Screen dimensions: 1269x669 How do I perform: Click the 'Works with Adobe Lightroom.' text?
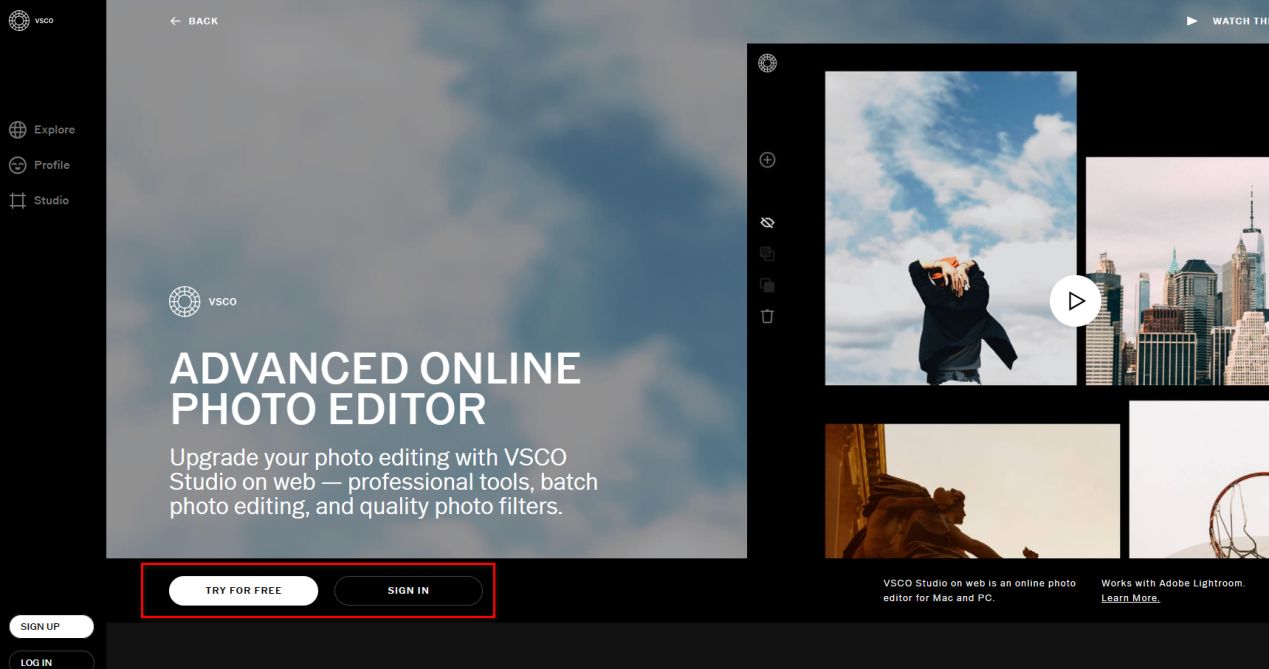point(1172,583)
